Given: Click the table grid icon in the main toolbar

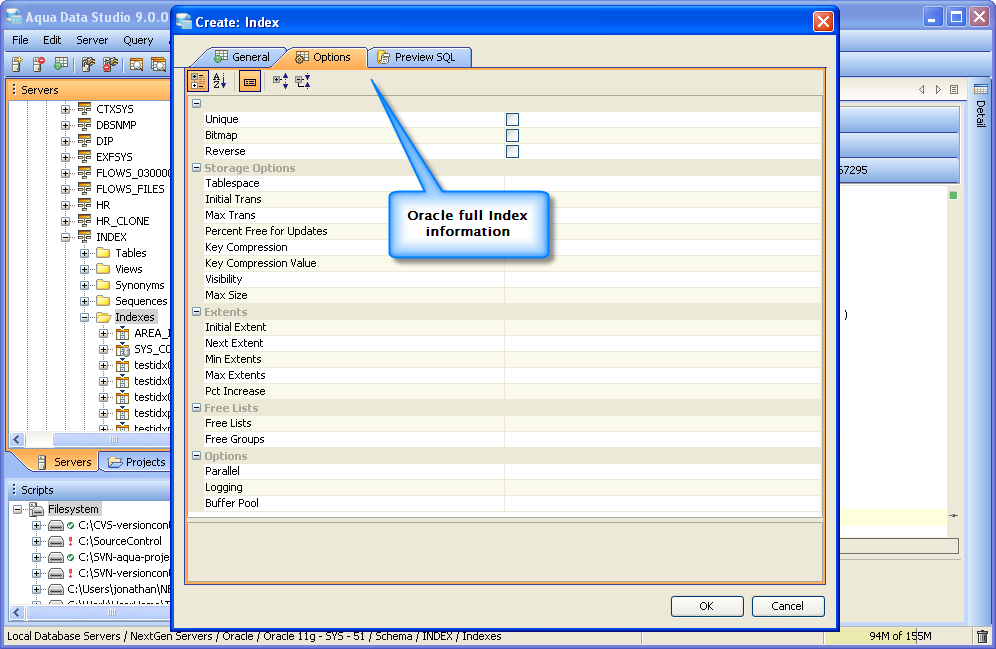Looking at the screenshot, I should [60, 64].
